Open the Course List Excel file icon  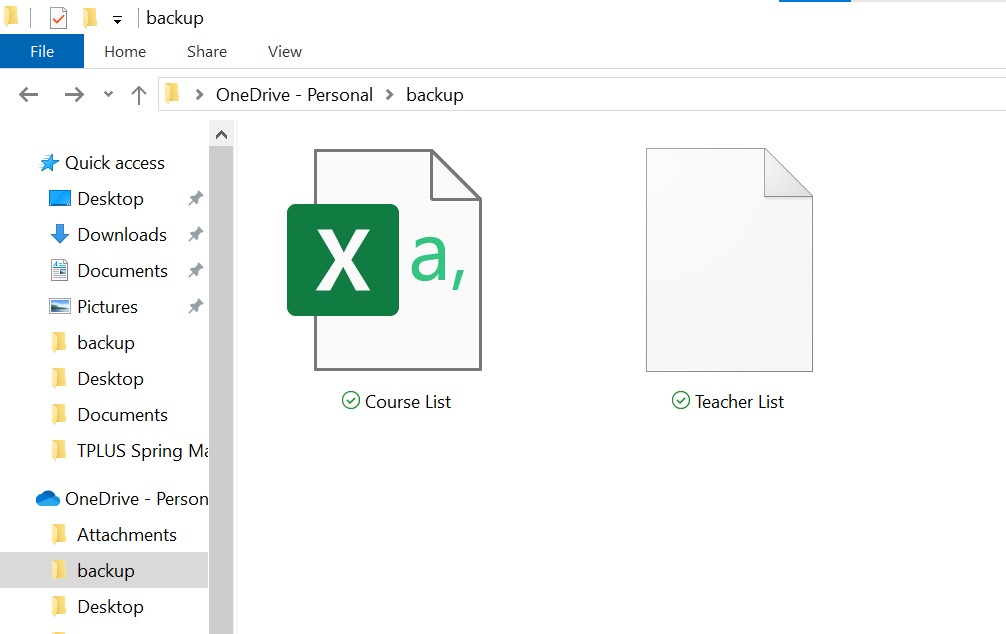(x=396, y=259)
